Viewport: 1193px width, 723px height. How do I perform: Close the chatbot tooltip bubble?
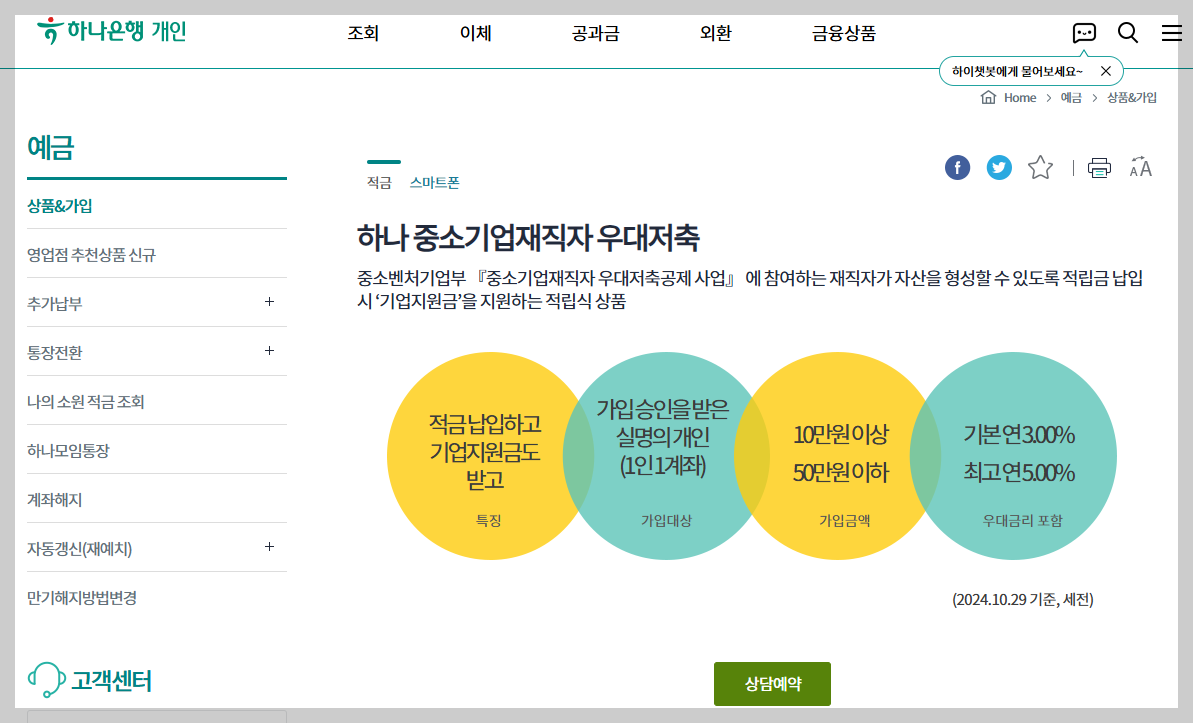click(1106, 71)
